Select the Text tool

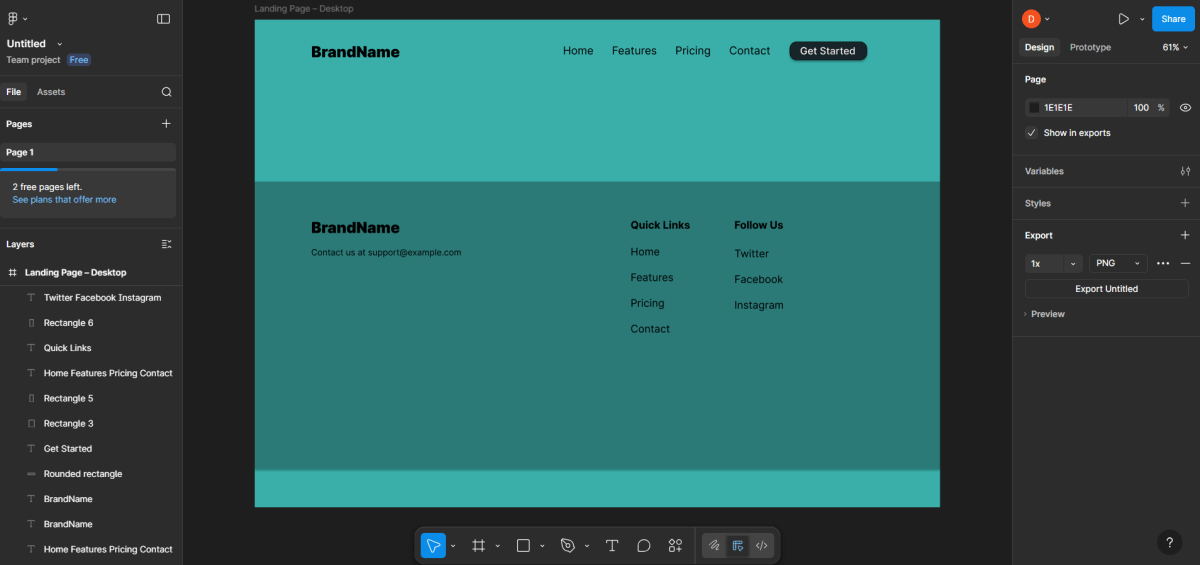[612, 545]
